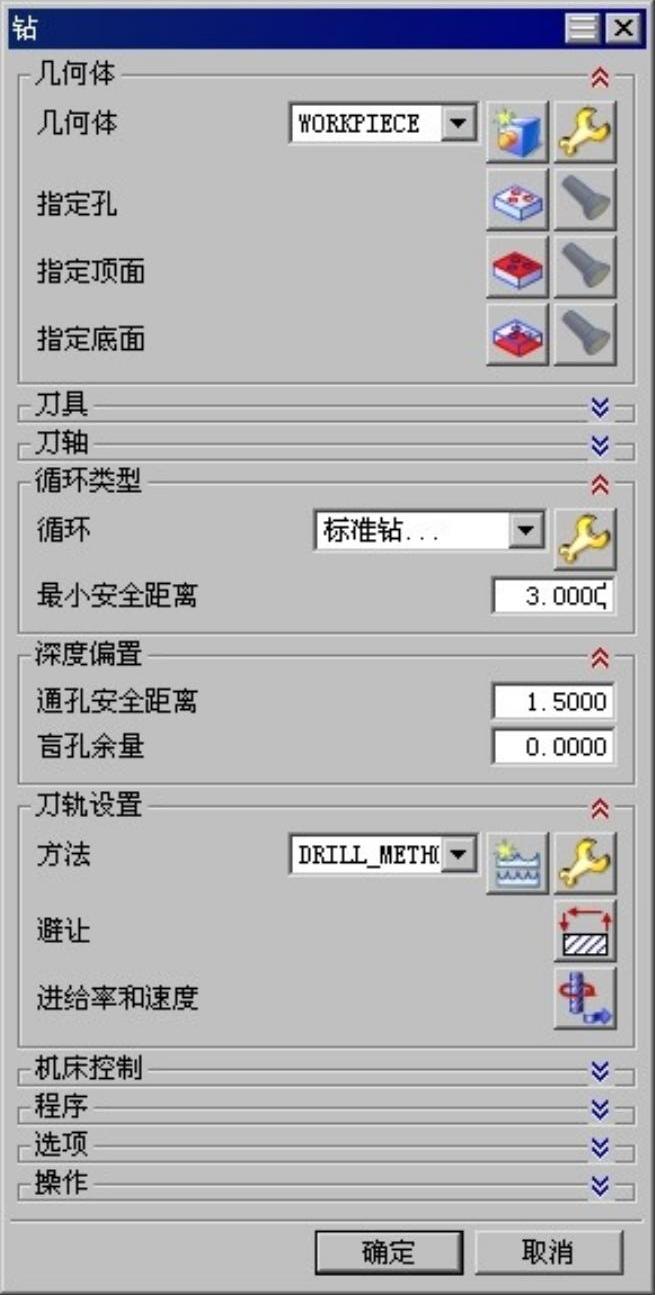The width and height of the screenshot is (655, 1295).
Task: Click the 确定 OK button
Action: (389, 1252)
